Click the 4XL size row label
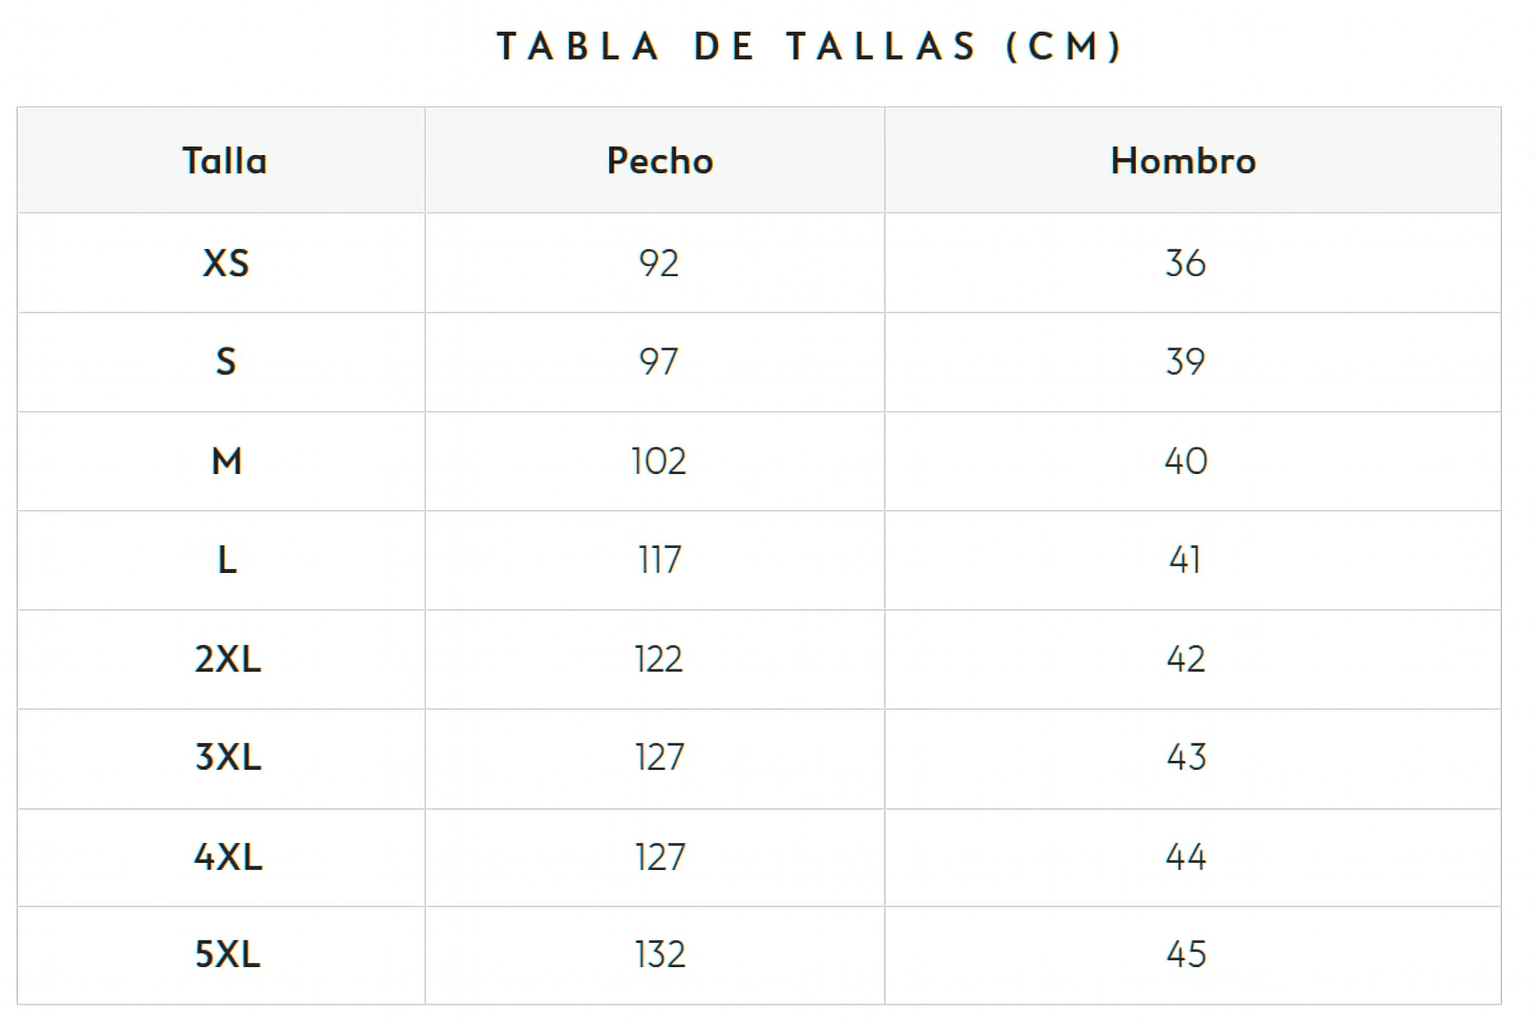The height and width of the screenshot is (1024, 1536). pyautogui.click(x=228, y=857)
